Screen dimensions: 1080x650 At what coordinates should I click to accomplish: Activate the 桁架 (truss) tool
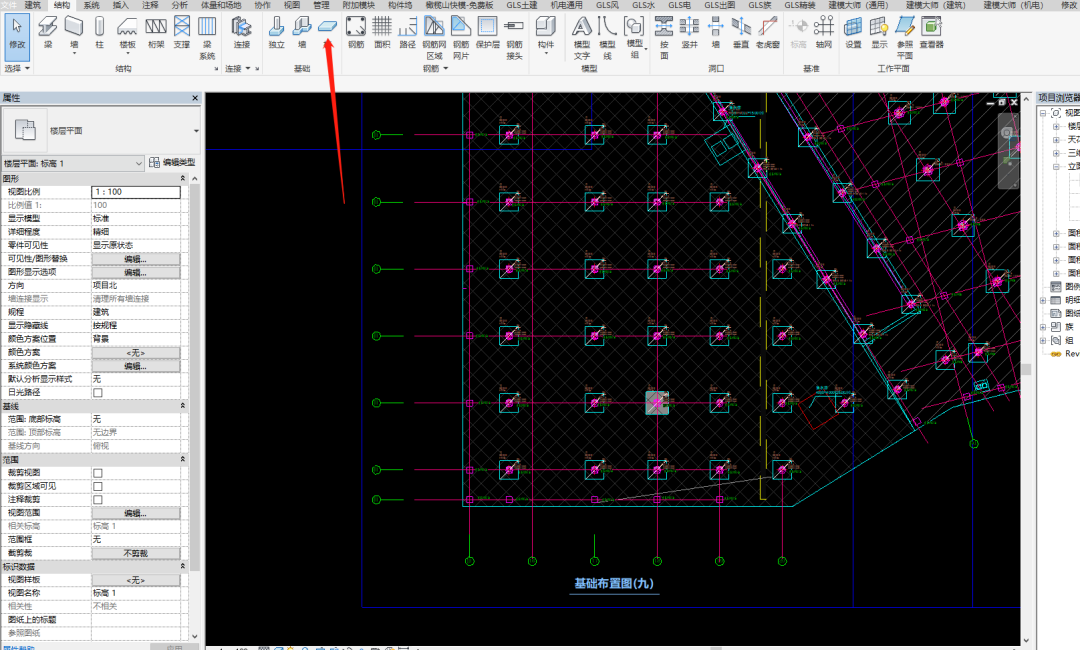point(156,32)
